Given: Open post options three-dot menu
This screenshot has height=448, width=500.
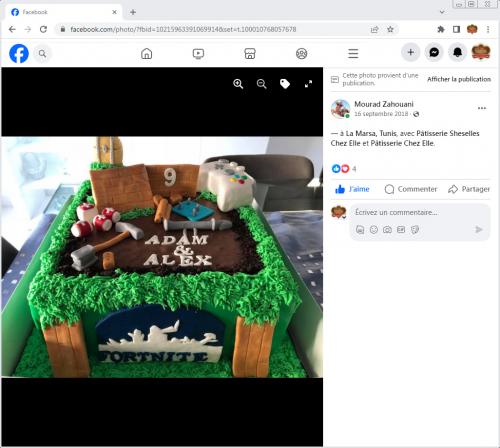Looking at the screenshot, I should click(x=482, y=108).
